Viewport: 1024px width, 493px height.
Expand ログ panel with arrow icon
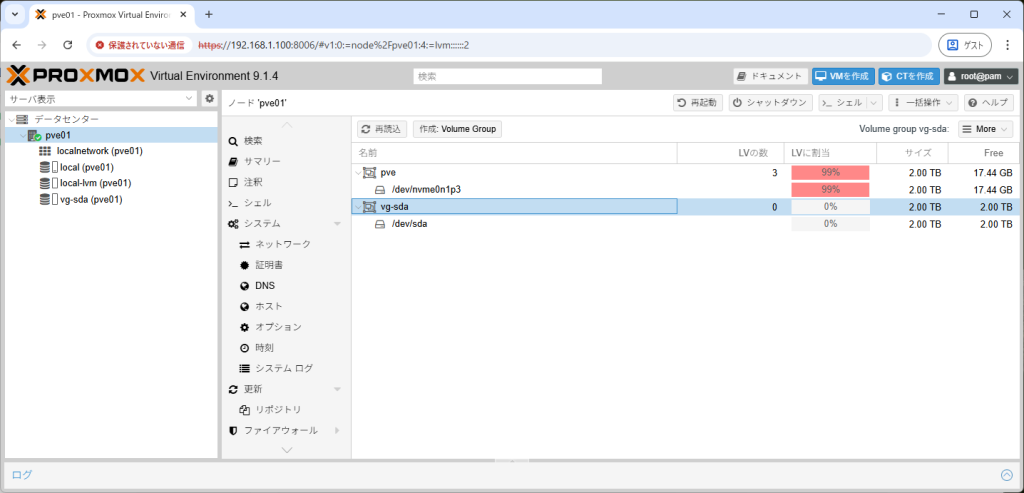[1006, 475]
